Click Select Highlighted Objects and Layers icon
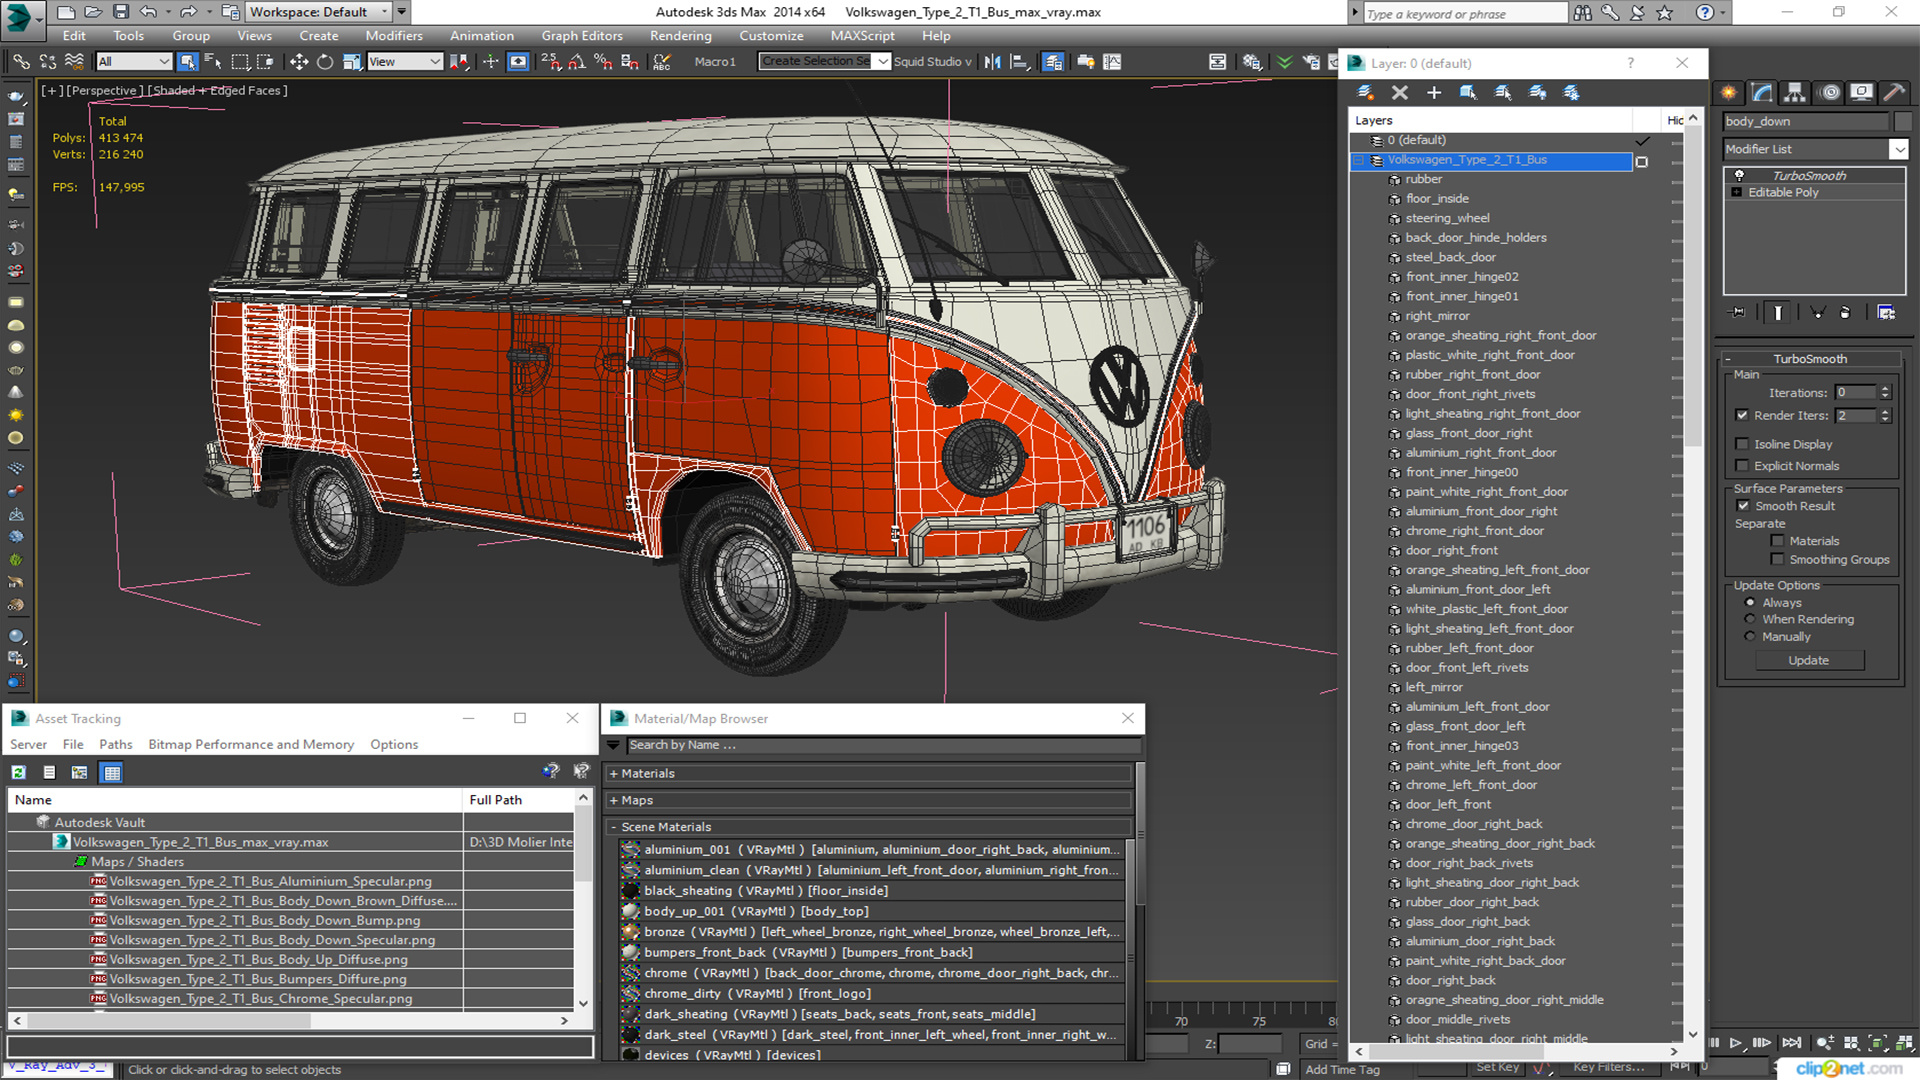The height and width of the screenshot is (1080, 1920). [x=1468, y=92]
